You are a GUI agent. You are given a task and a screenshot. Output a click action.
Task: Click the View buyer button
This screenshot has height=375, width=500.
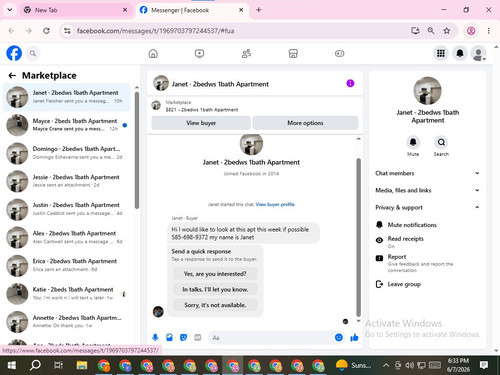tap(201, 123)
